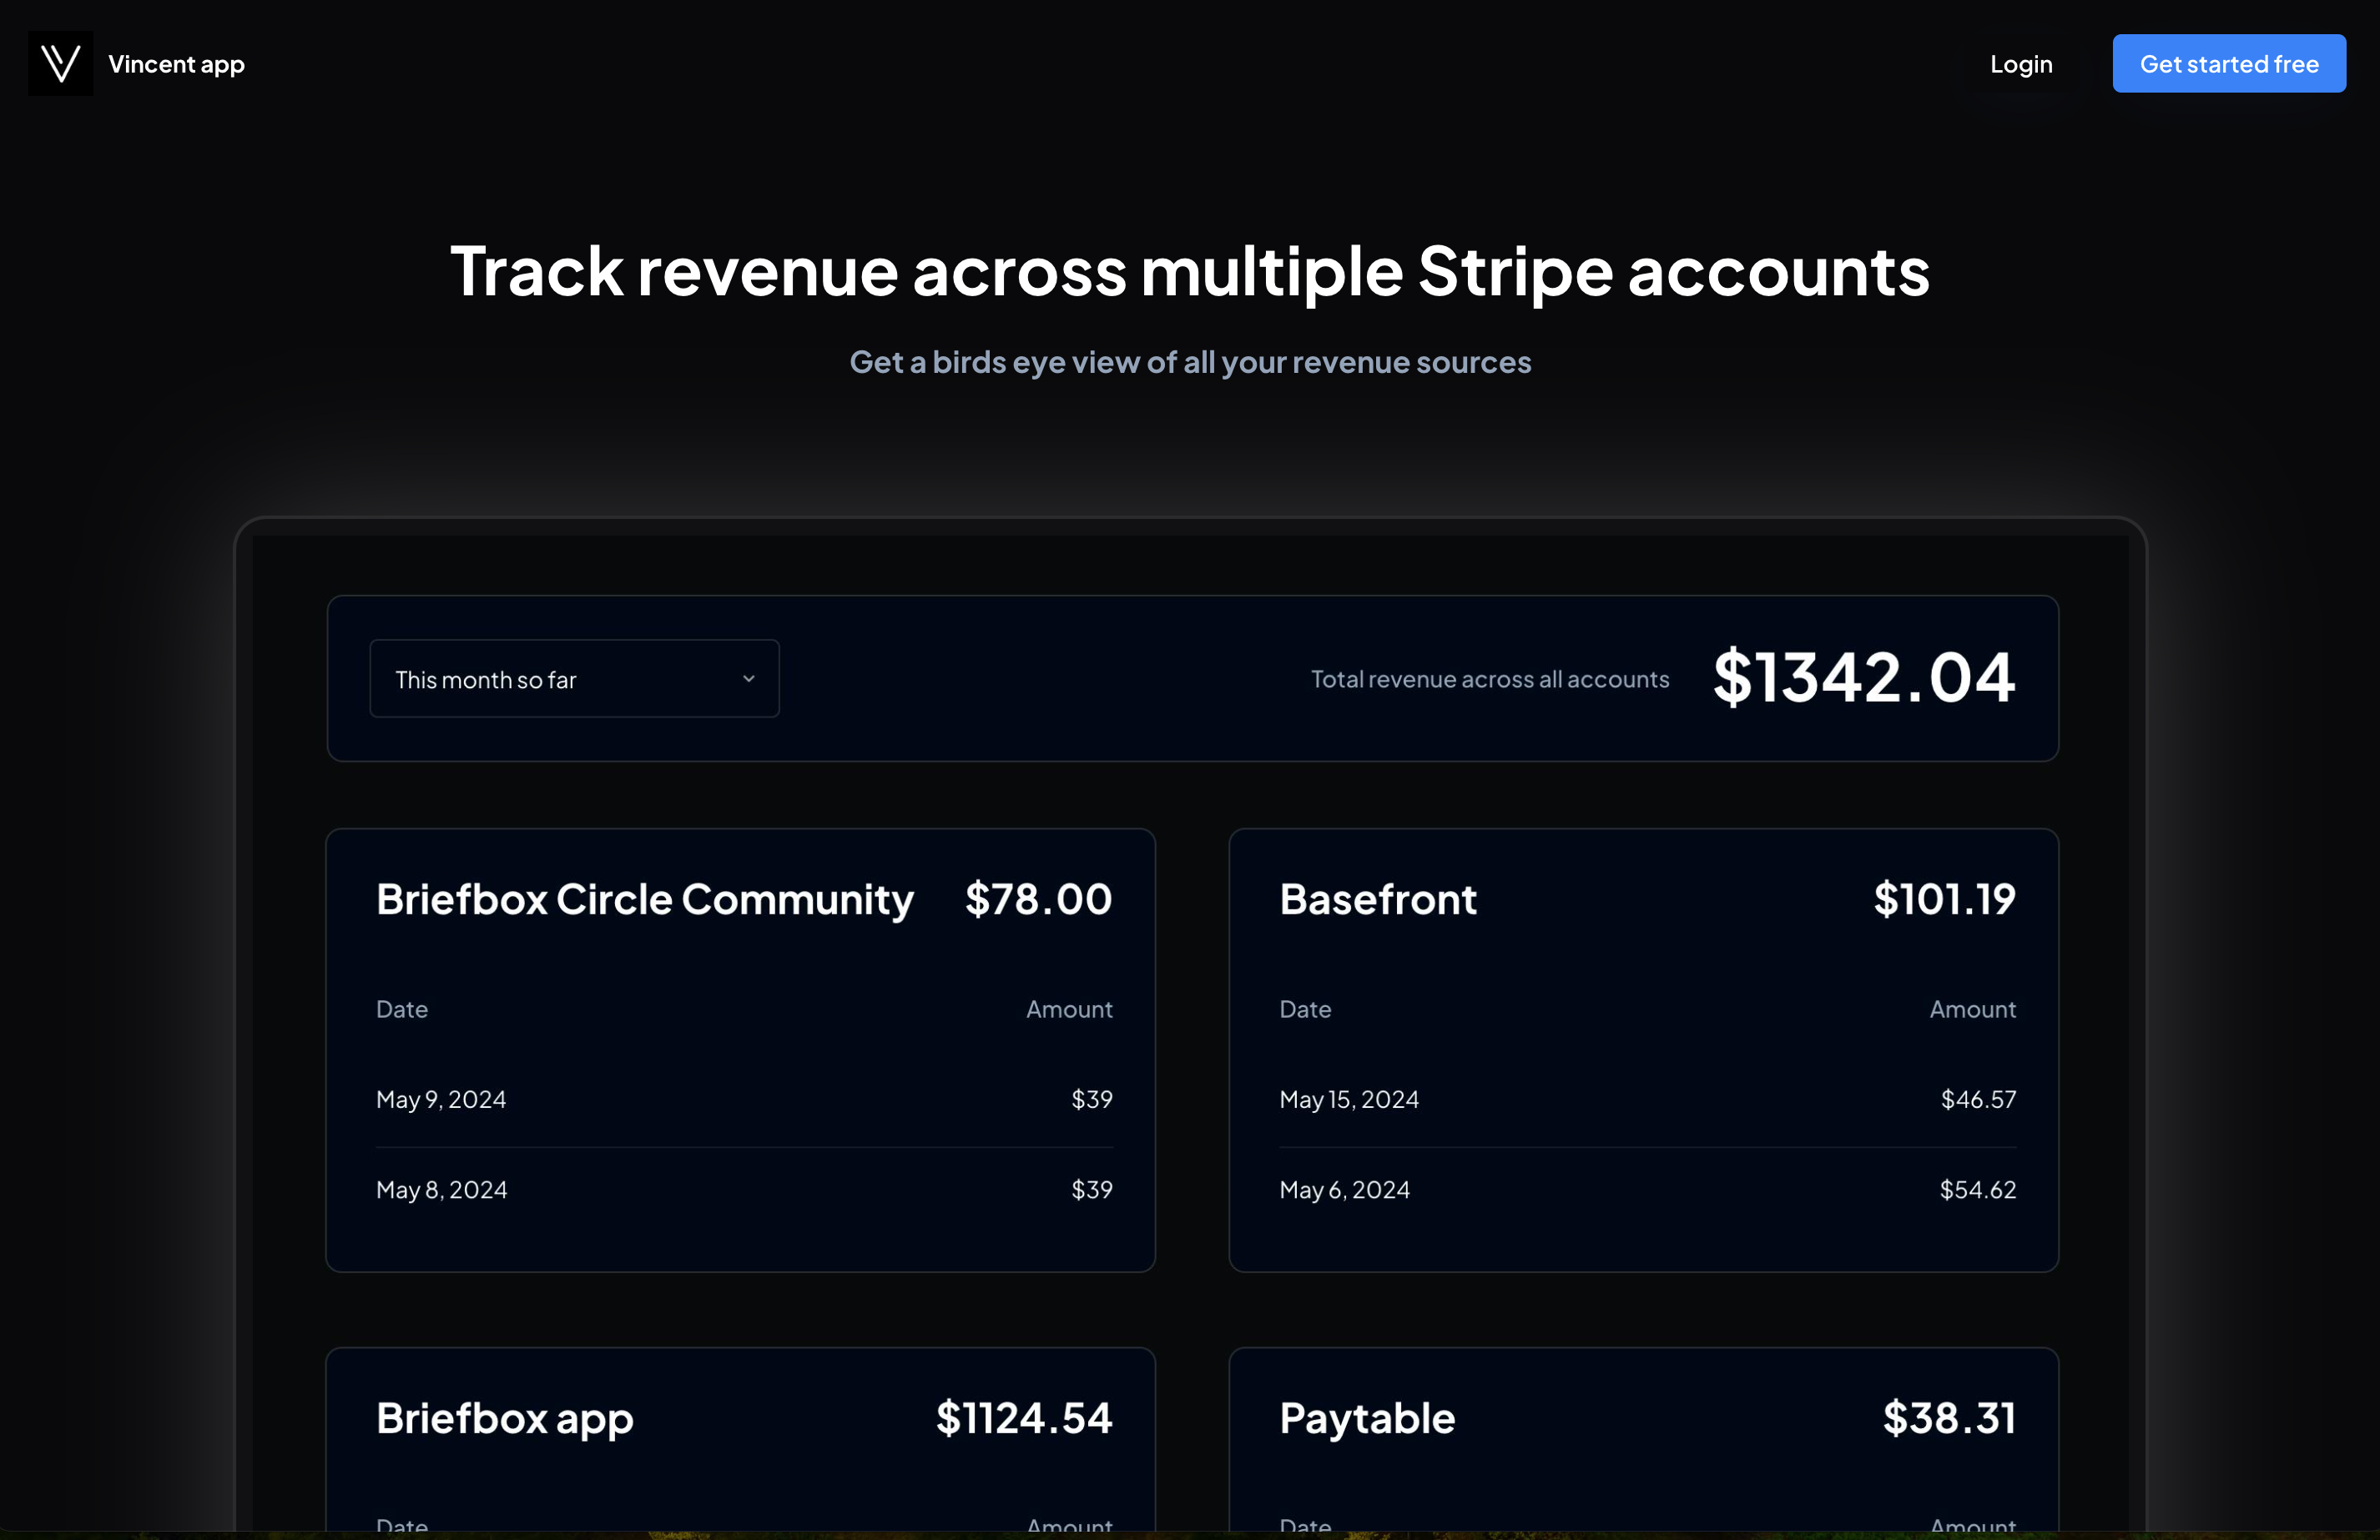Screen dimensions: 2380x1540
Task: Click the Amount header in Briefbox Circle Community card
Action: click(x=1069, y=1009)
